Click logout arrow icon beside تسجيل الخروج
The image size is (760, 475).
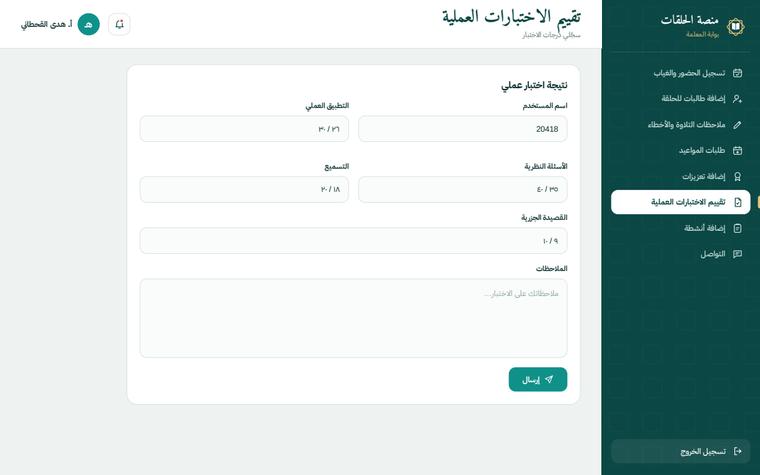click(737, 451)
